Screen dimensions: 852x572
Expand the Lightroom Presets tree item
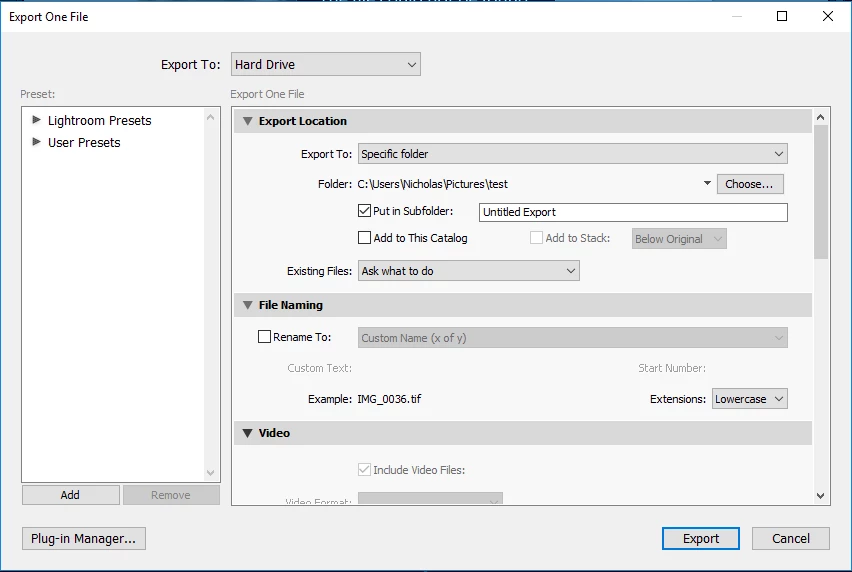36,120
